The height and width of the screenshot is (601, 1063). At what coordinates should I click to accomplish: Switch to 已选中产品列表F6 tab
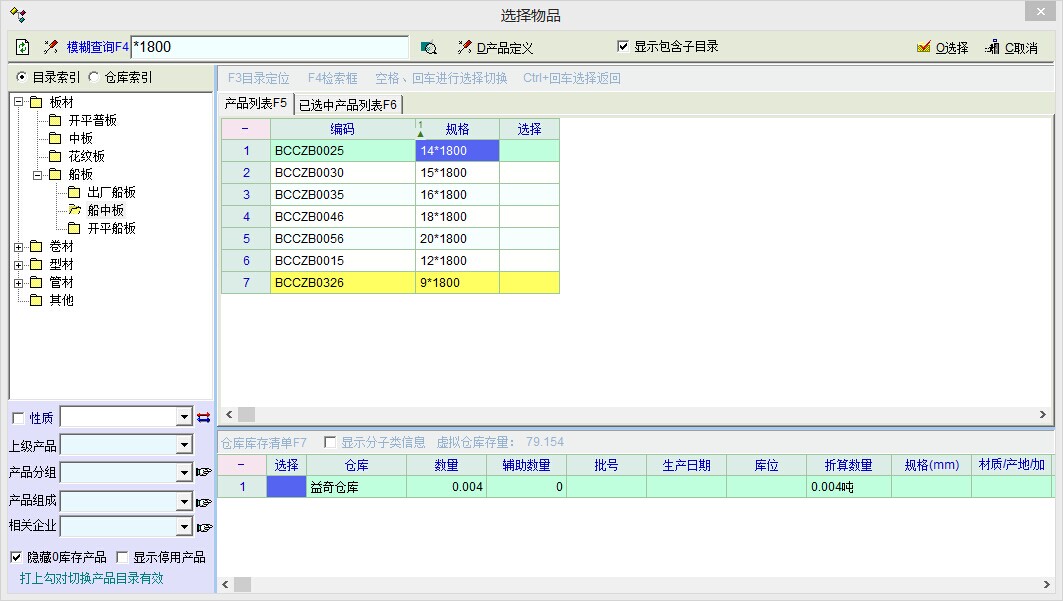coord(347,104)
